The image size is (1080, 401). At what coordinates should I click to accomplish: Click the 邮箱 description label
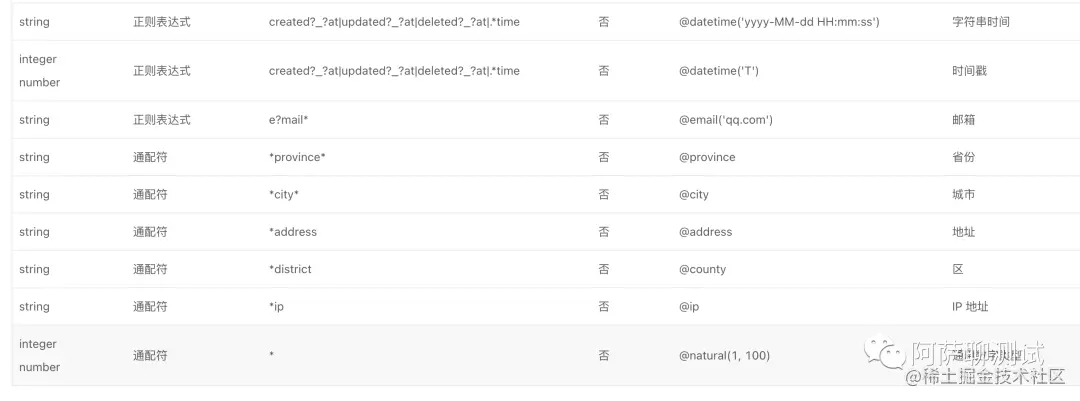964,120
